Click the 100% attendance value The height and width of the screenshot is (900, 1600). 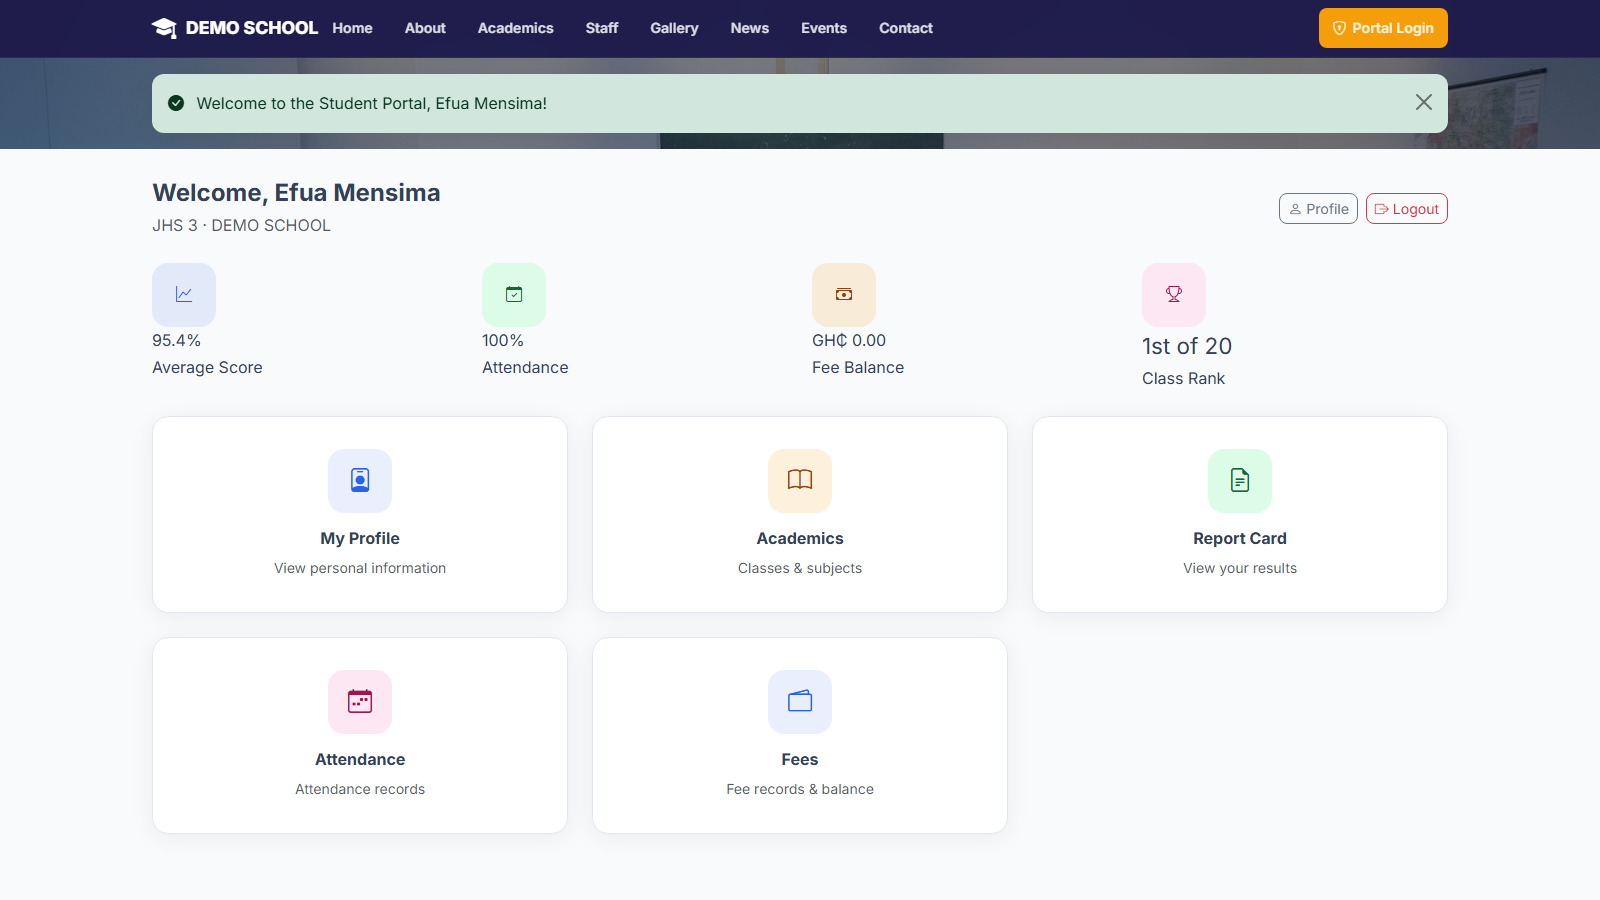[503, 340]
